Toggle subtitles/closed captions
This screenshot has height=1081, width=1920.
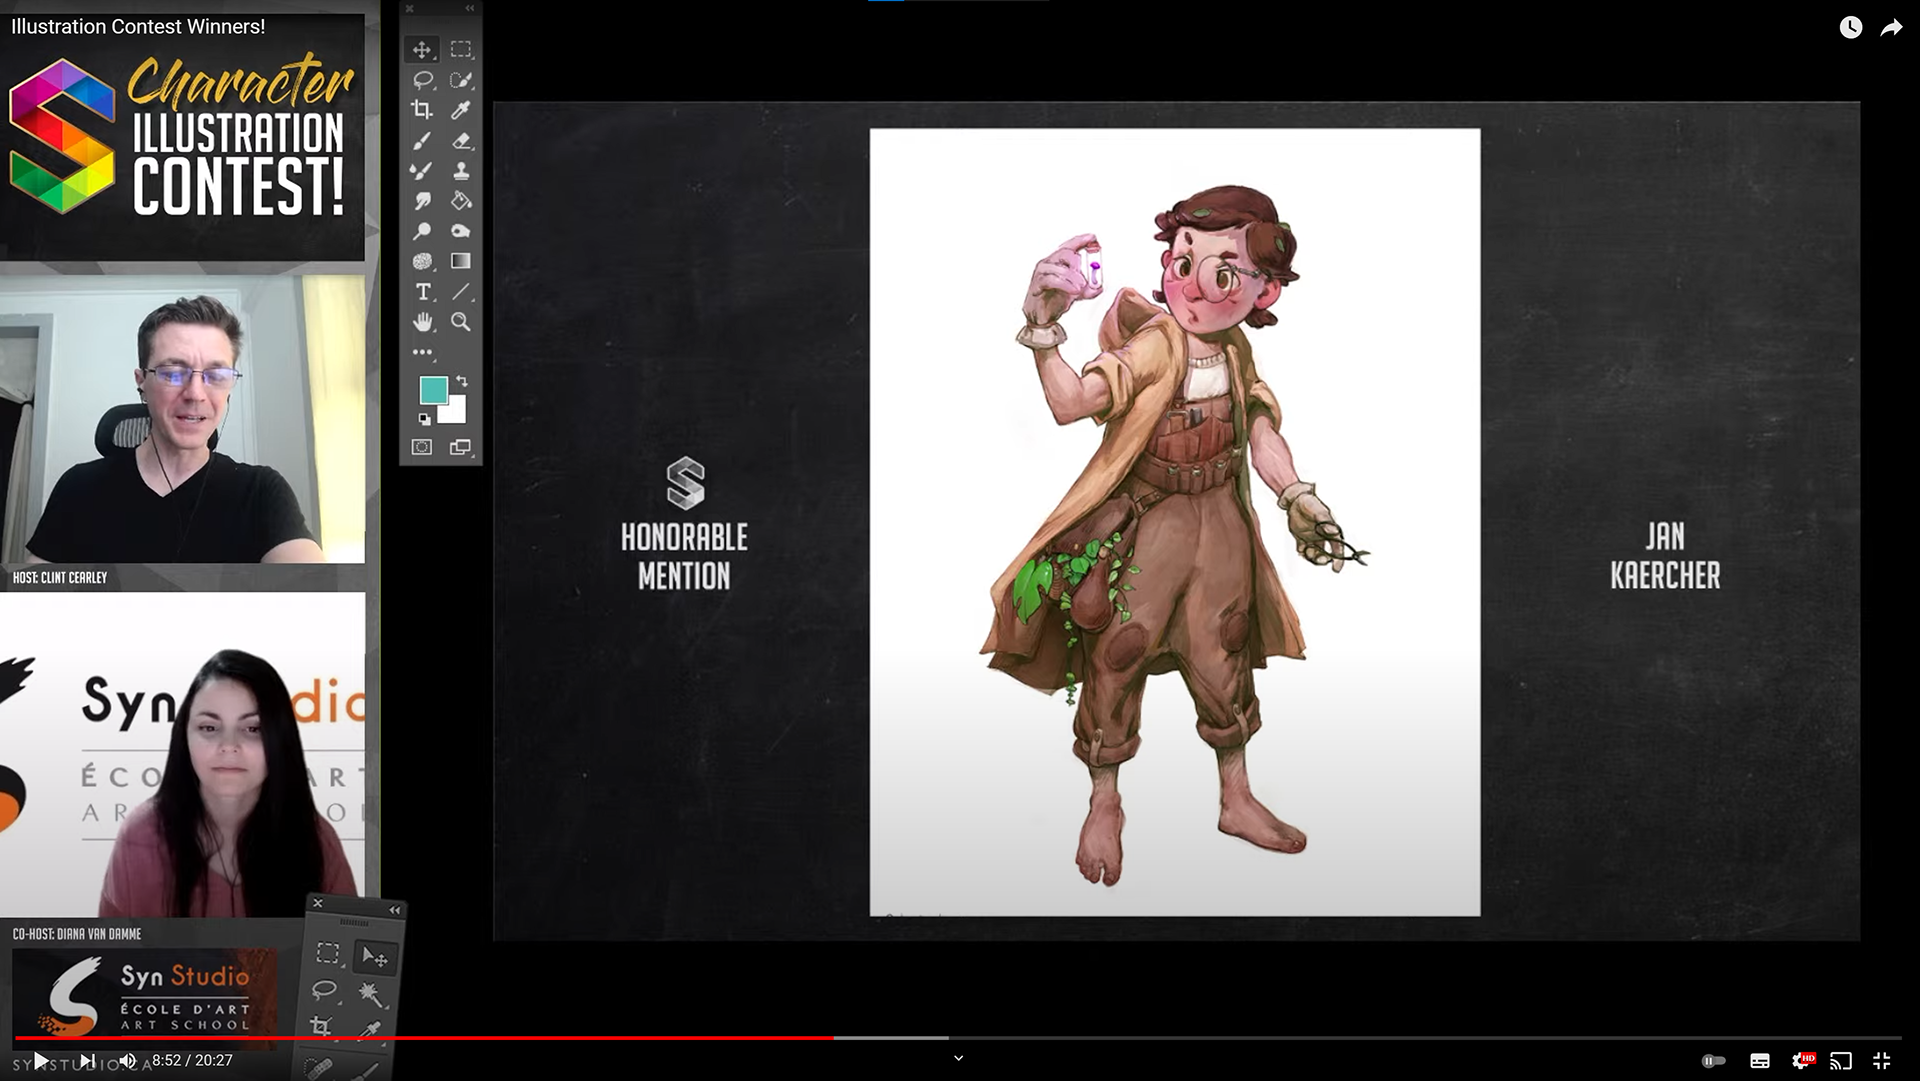coord(1760,1061)
